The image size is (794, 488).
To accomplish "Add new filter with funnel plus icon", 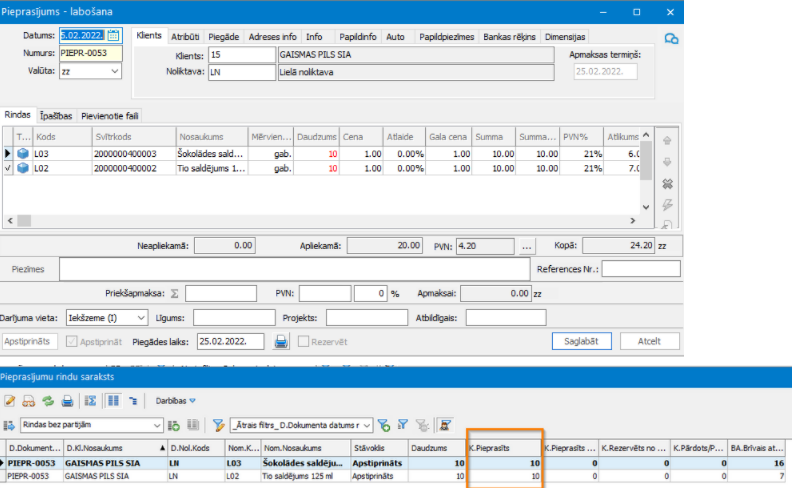I will click(384, 426).
